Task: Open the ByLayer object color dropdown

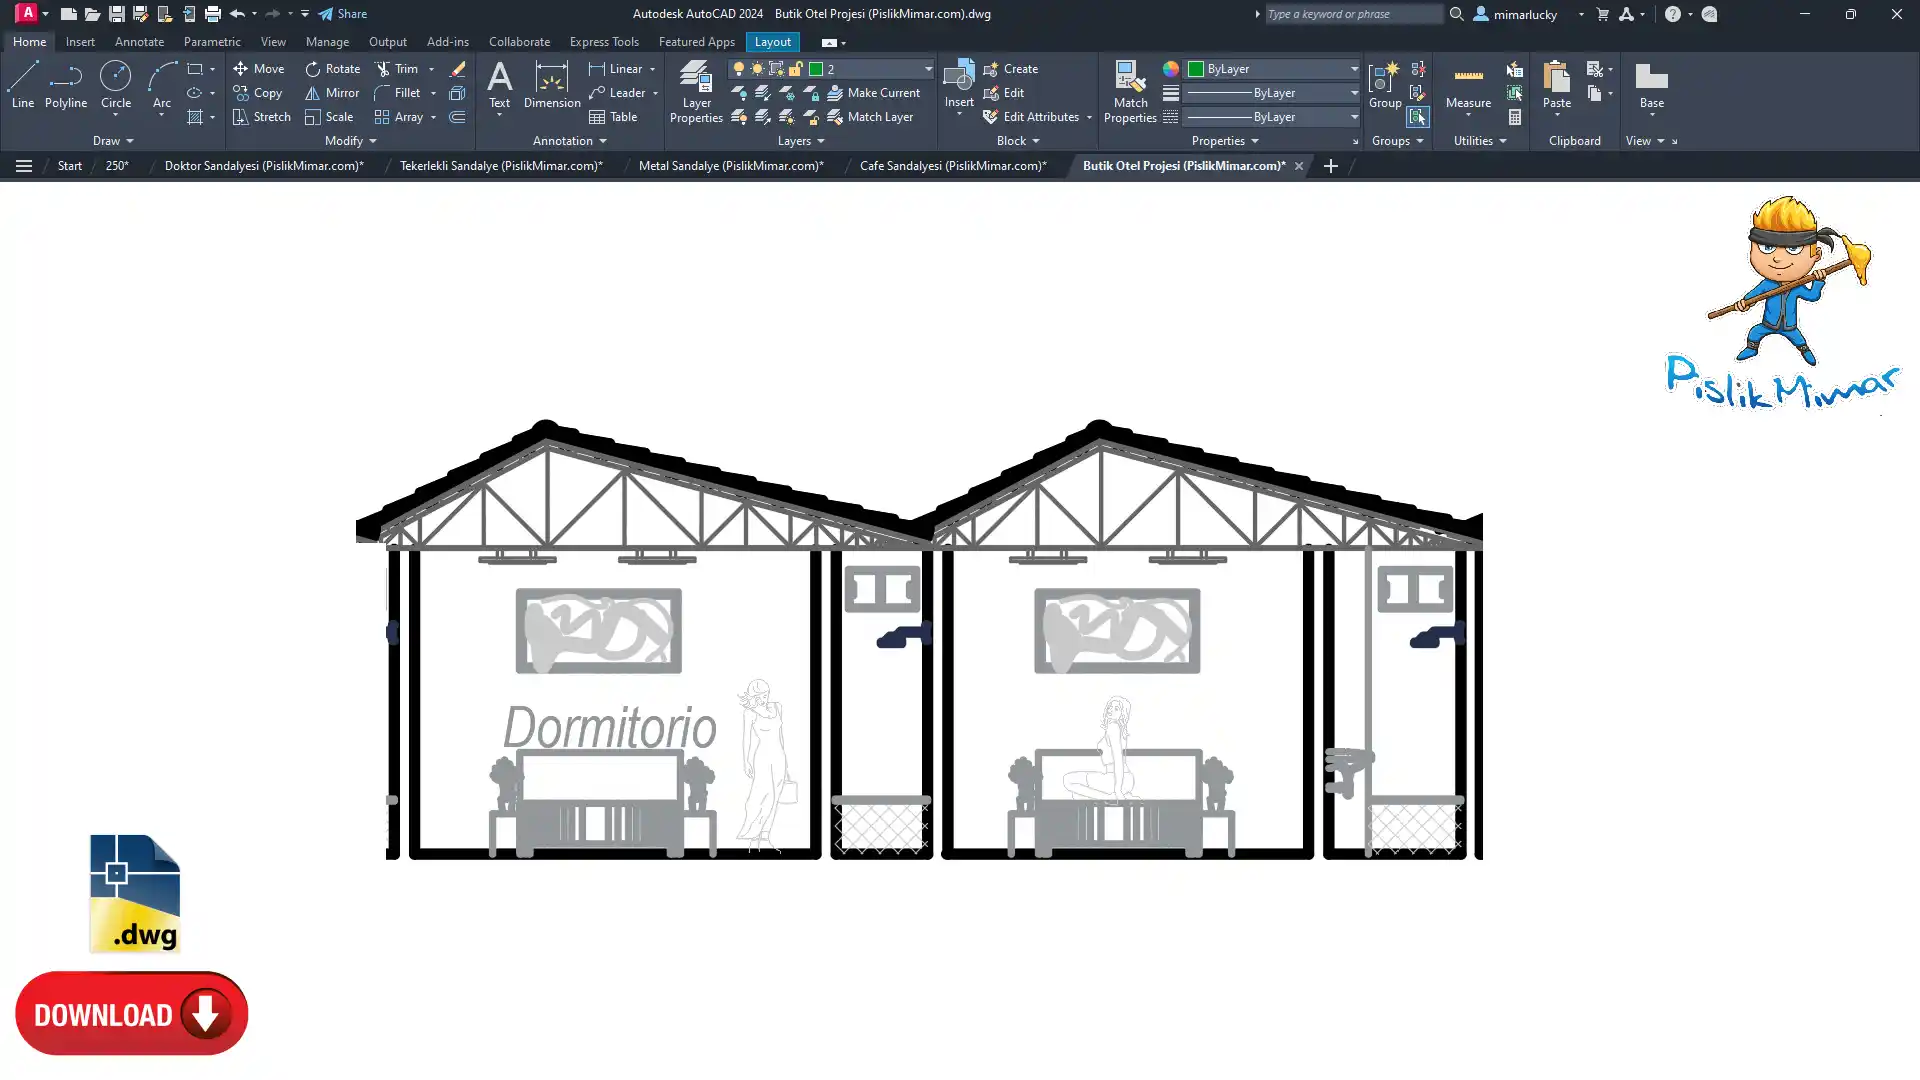Action: coord(1354,69)
